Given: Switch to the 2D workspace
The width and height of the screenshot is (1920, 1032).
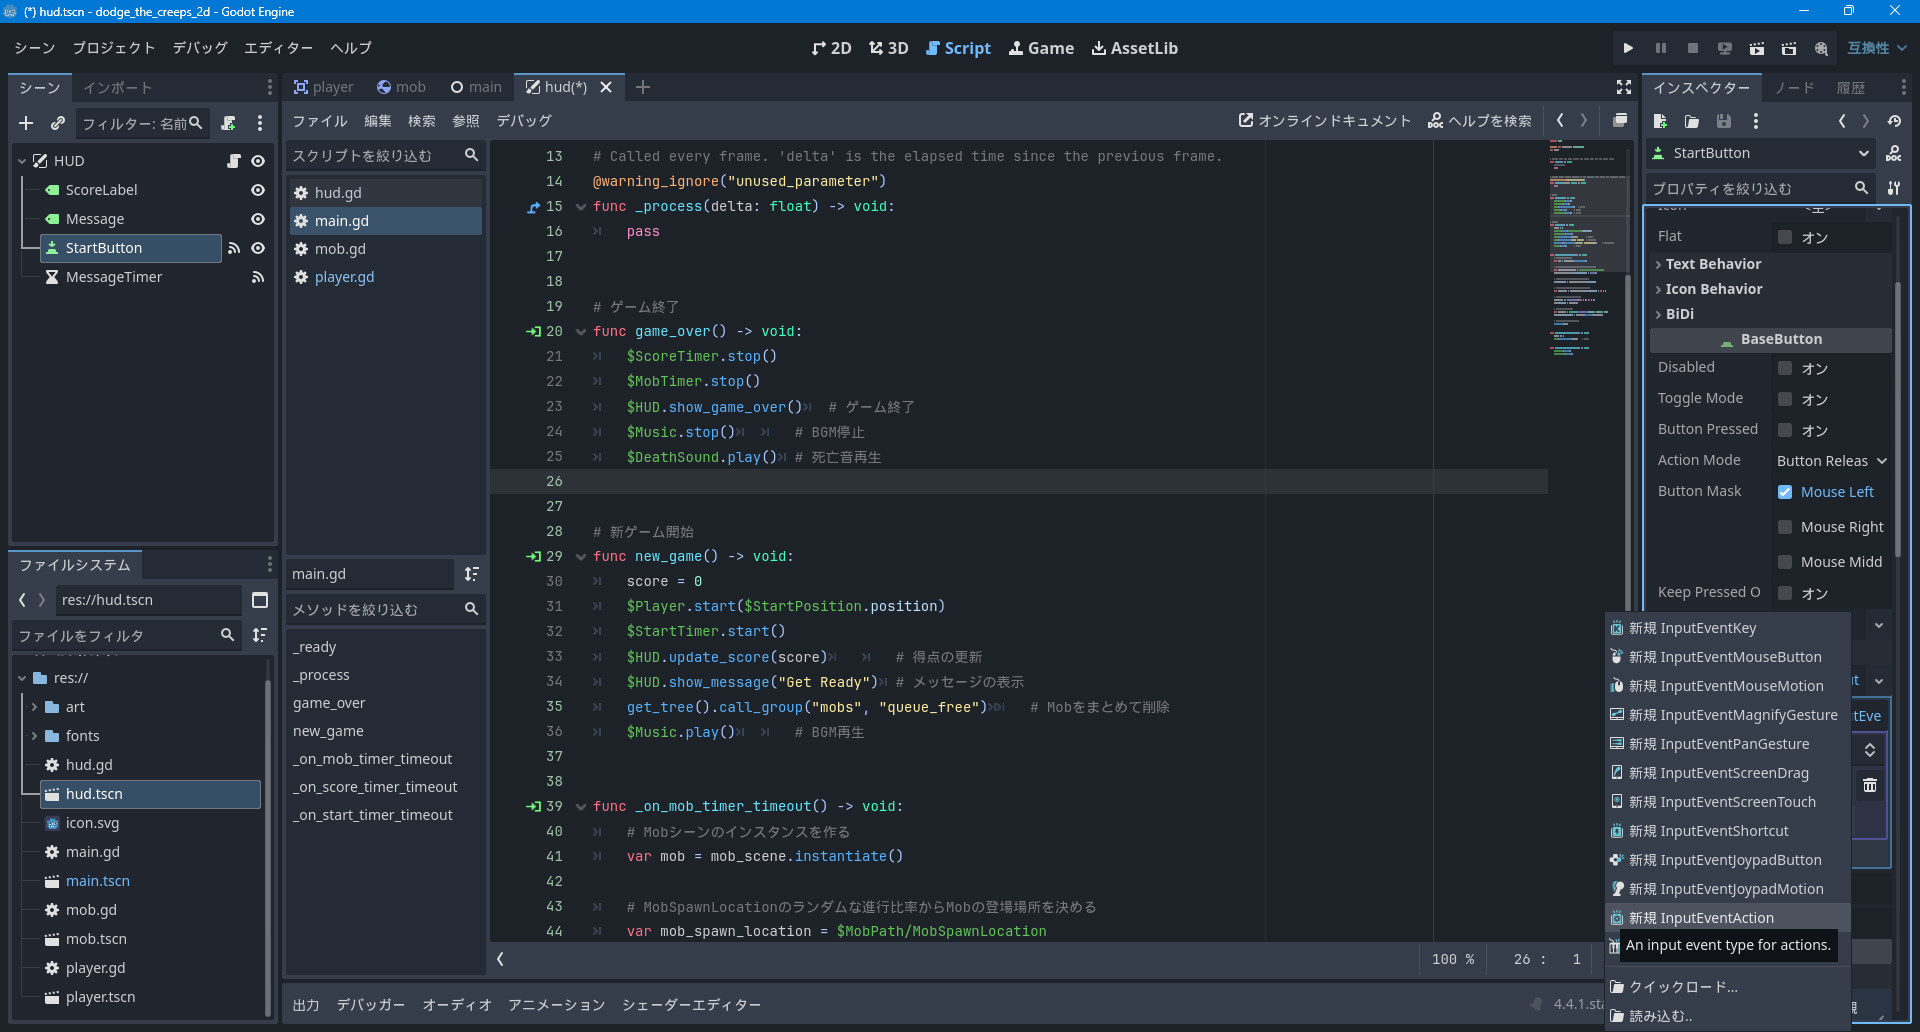Looking at the screenshot, I should point(831,48).
